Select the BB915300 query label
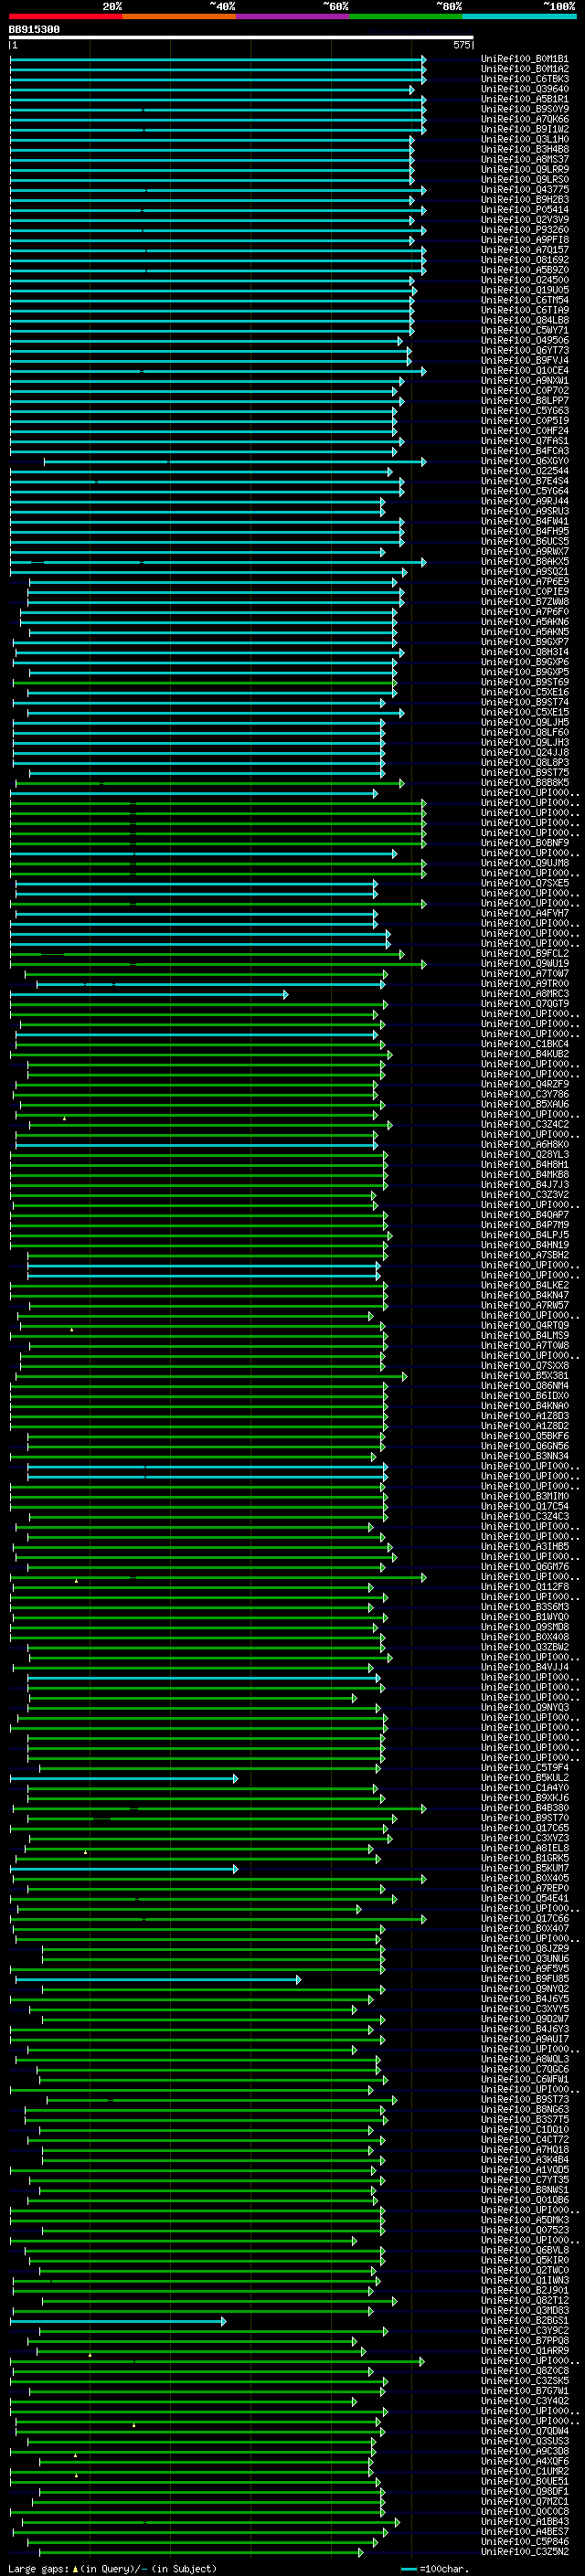585x2576 pixels. coord(34,29)
